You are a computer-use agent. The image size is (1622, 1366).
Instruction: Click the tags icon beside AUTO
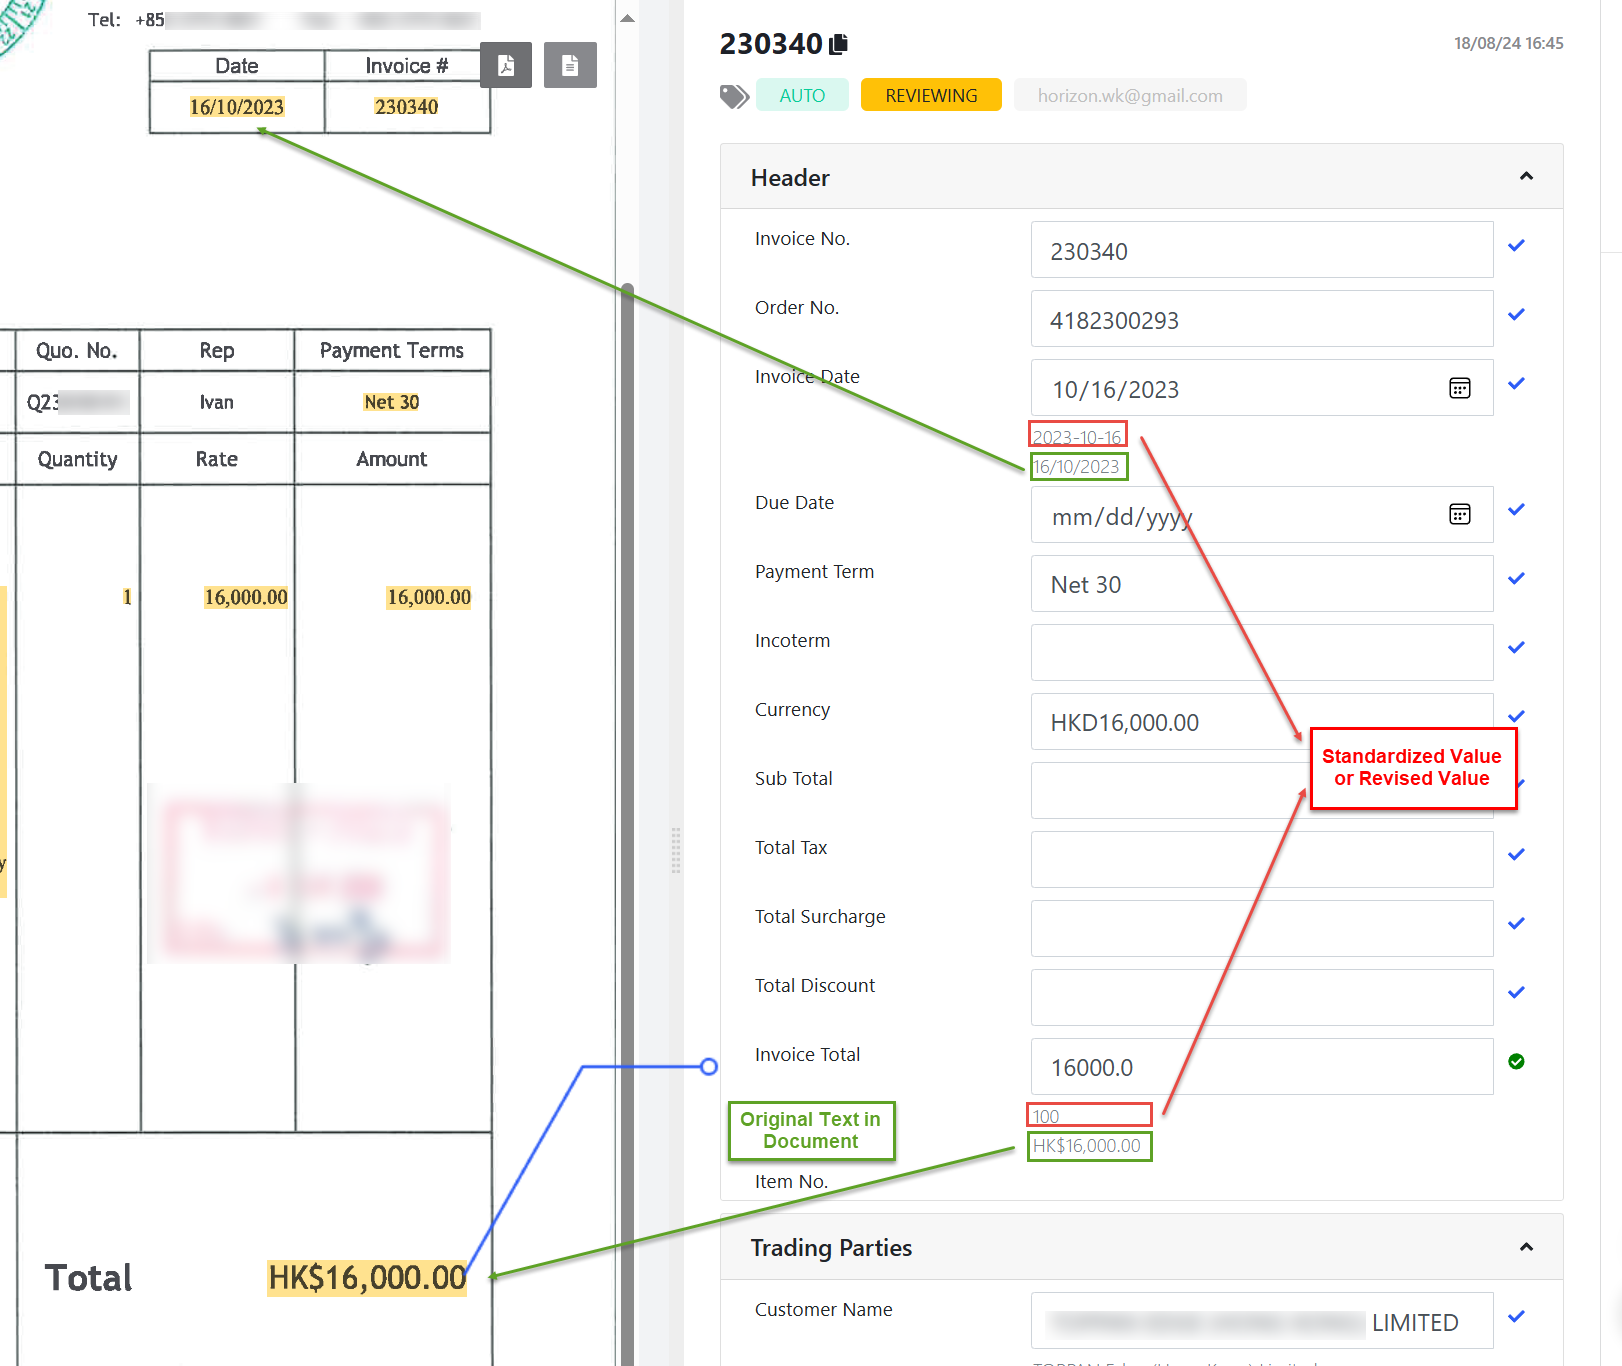(734, 96)
